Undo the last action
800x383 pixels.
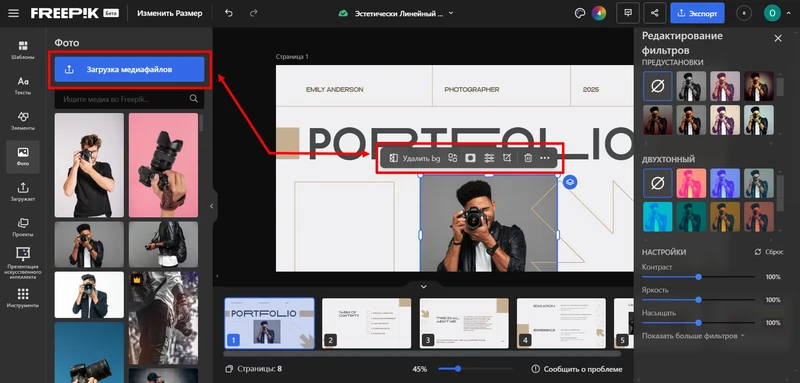[x=229, y=13]
